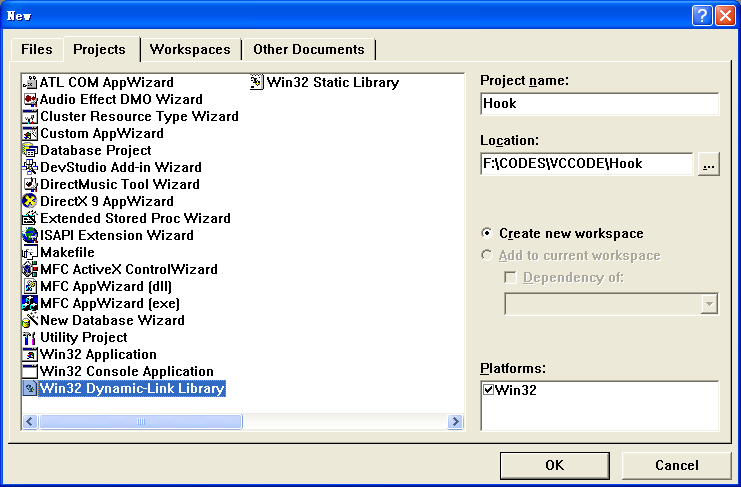The height and width of the screenshot is (487, 741).
Task: Click the "Utility Project" label
Action: pos(84,337)
